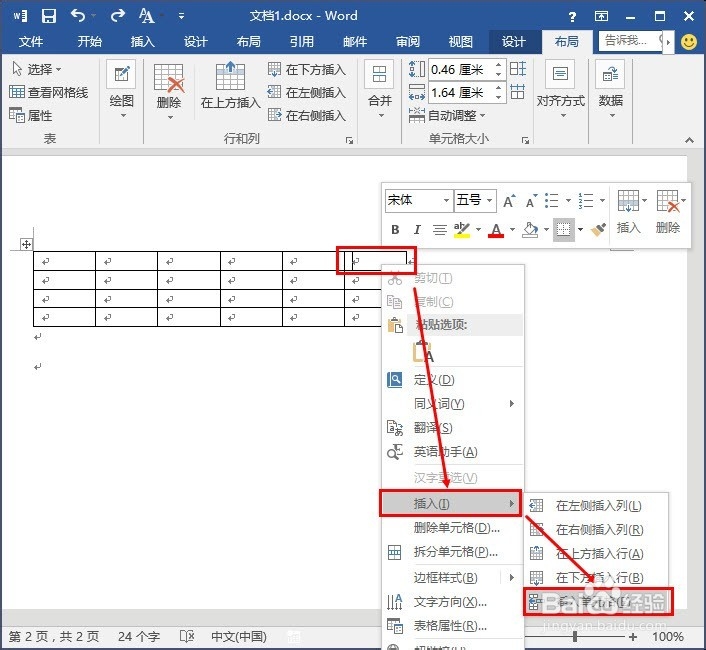Click the 告诉我 search box
This screenshot has height=650, width=706.
pos(631,41)
